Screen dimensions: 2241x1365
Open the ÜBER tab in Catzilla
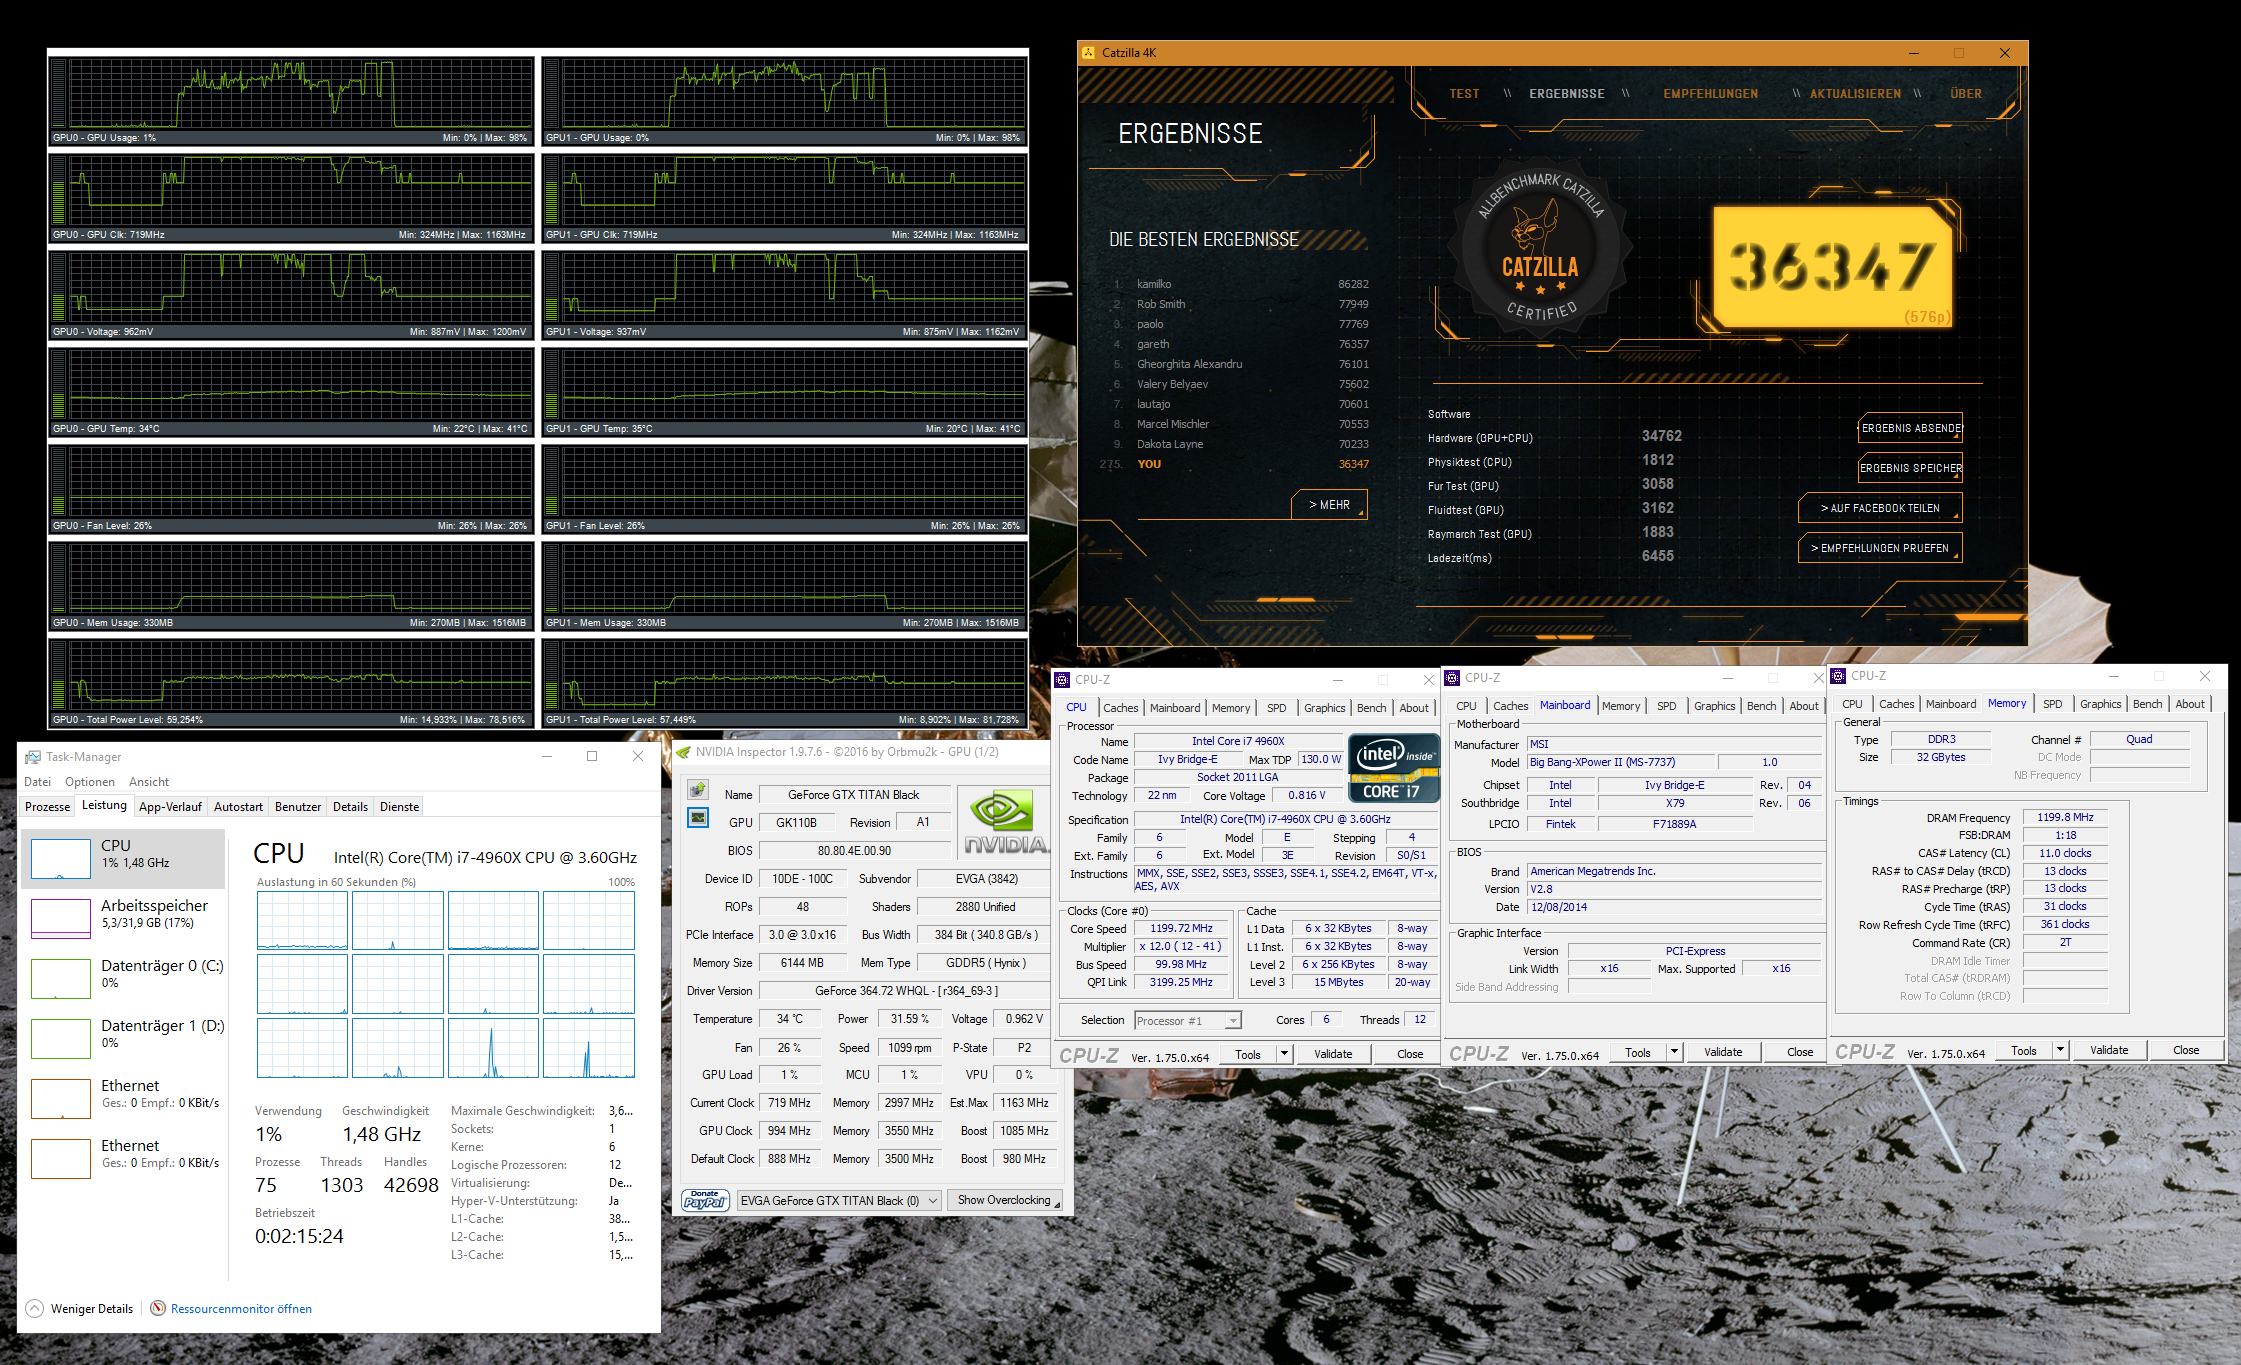[x=1965, y=94]
